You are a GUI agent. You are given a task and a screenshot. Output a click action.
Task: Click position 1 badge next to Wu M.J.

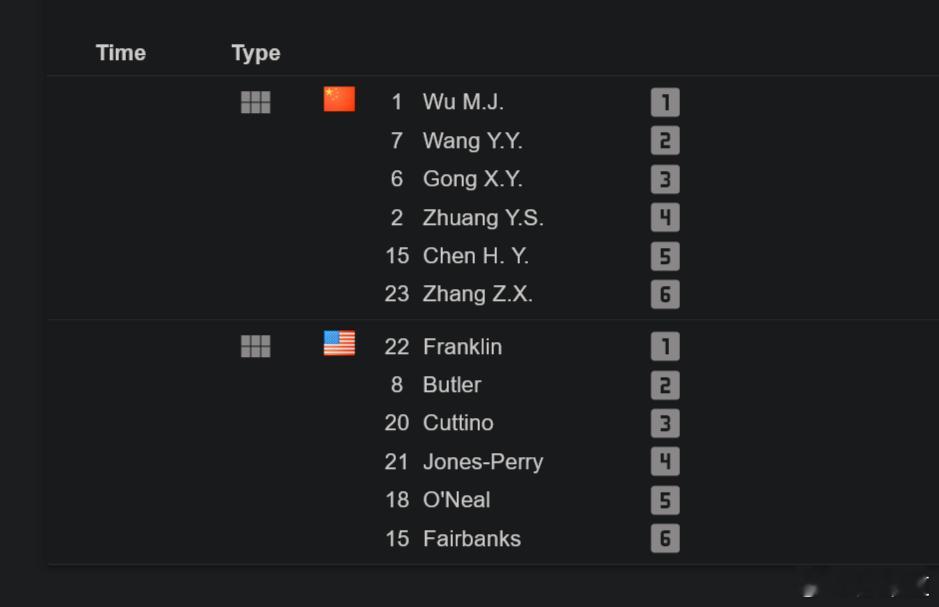665,102
